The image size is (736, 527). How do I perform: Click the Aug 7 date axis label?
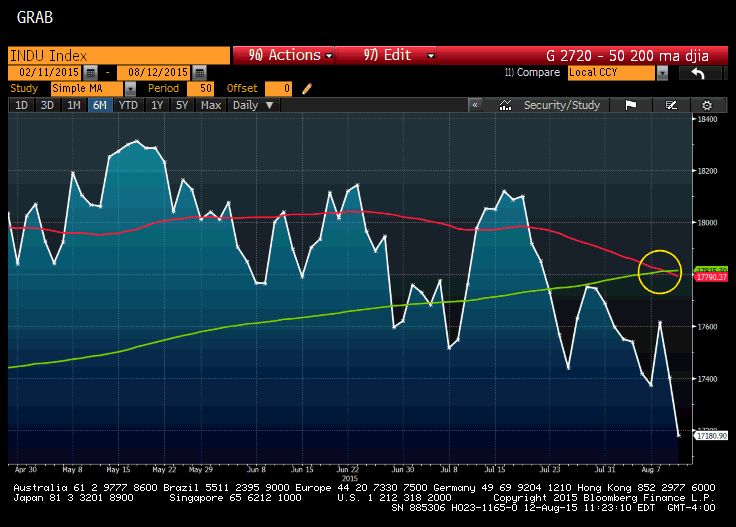(651, 469)
